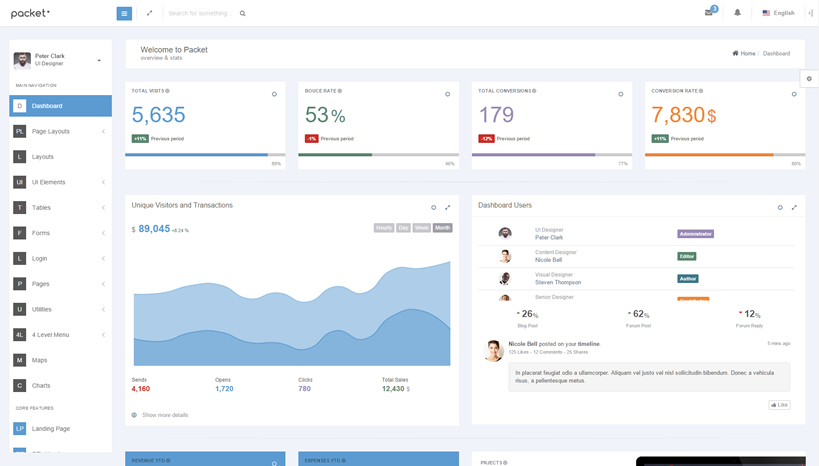
Task: Open the settings gear on right edge
Action: click(x=809, y=79)
